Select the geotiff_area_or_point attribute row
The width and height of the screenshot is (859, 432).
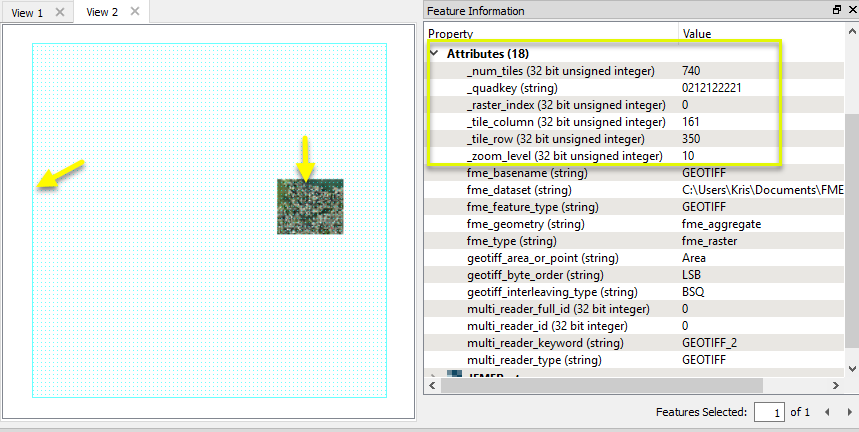pyautogui.click(x=635, y=258)
